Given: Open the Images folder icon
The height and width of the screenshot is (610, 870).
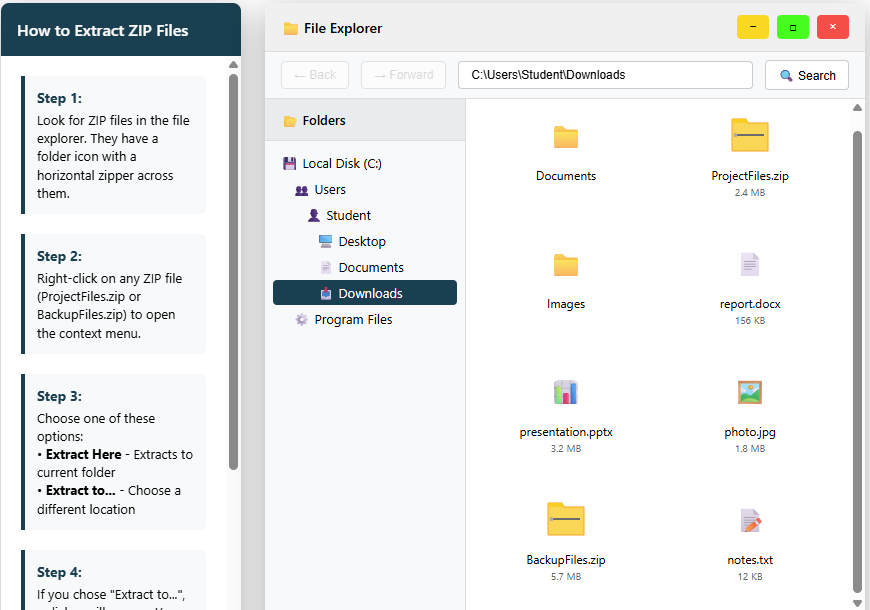Looking at the screenshot, I should 566,265.
